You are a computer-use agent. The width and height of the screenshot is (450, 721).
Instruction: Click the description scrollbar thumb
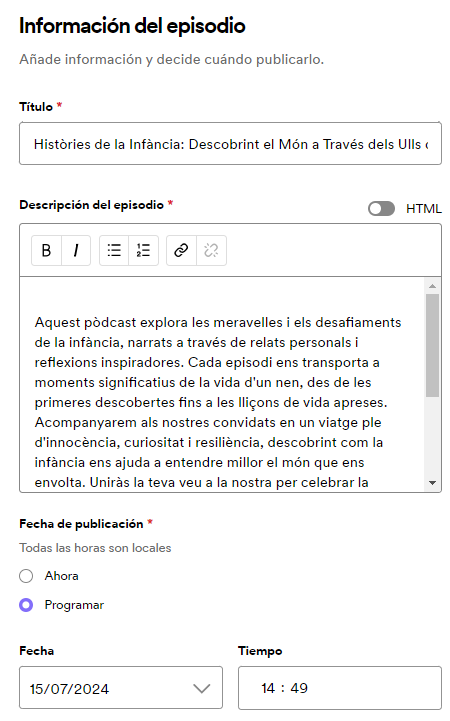[432, 345]
